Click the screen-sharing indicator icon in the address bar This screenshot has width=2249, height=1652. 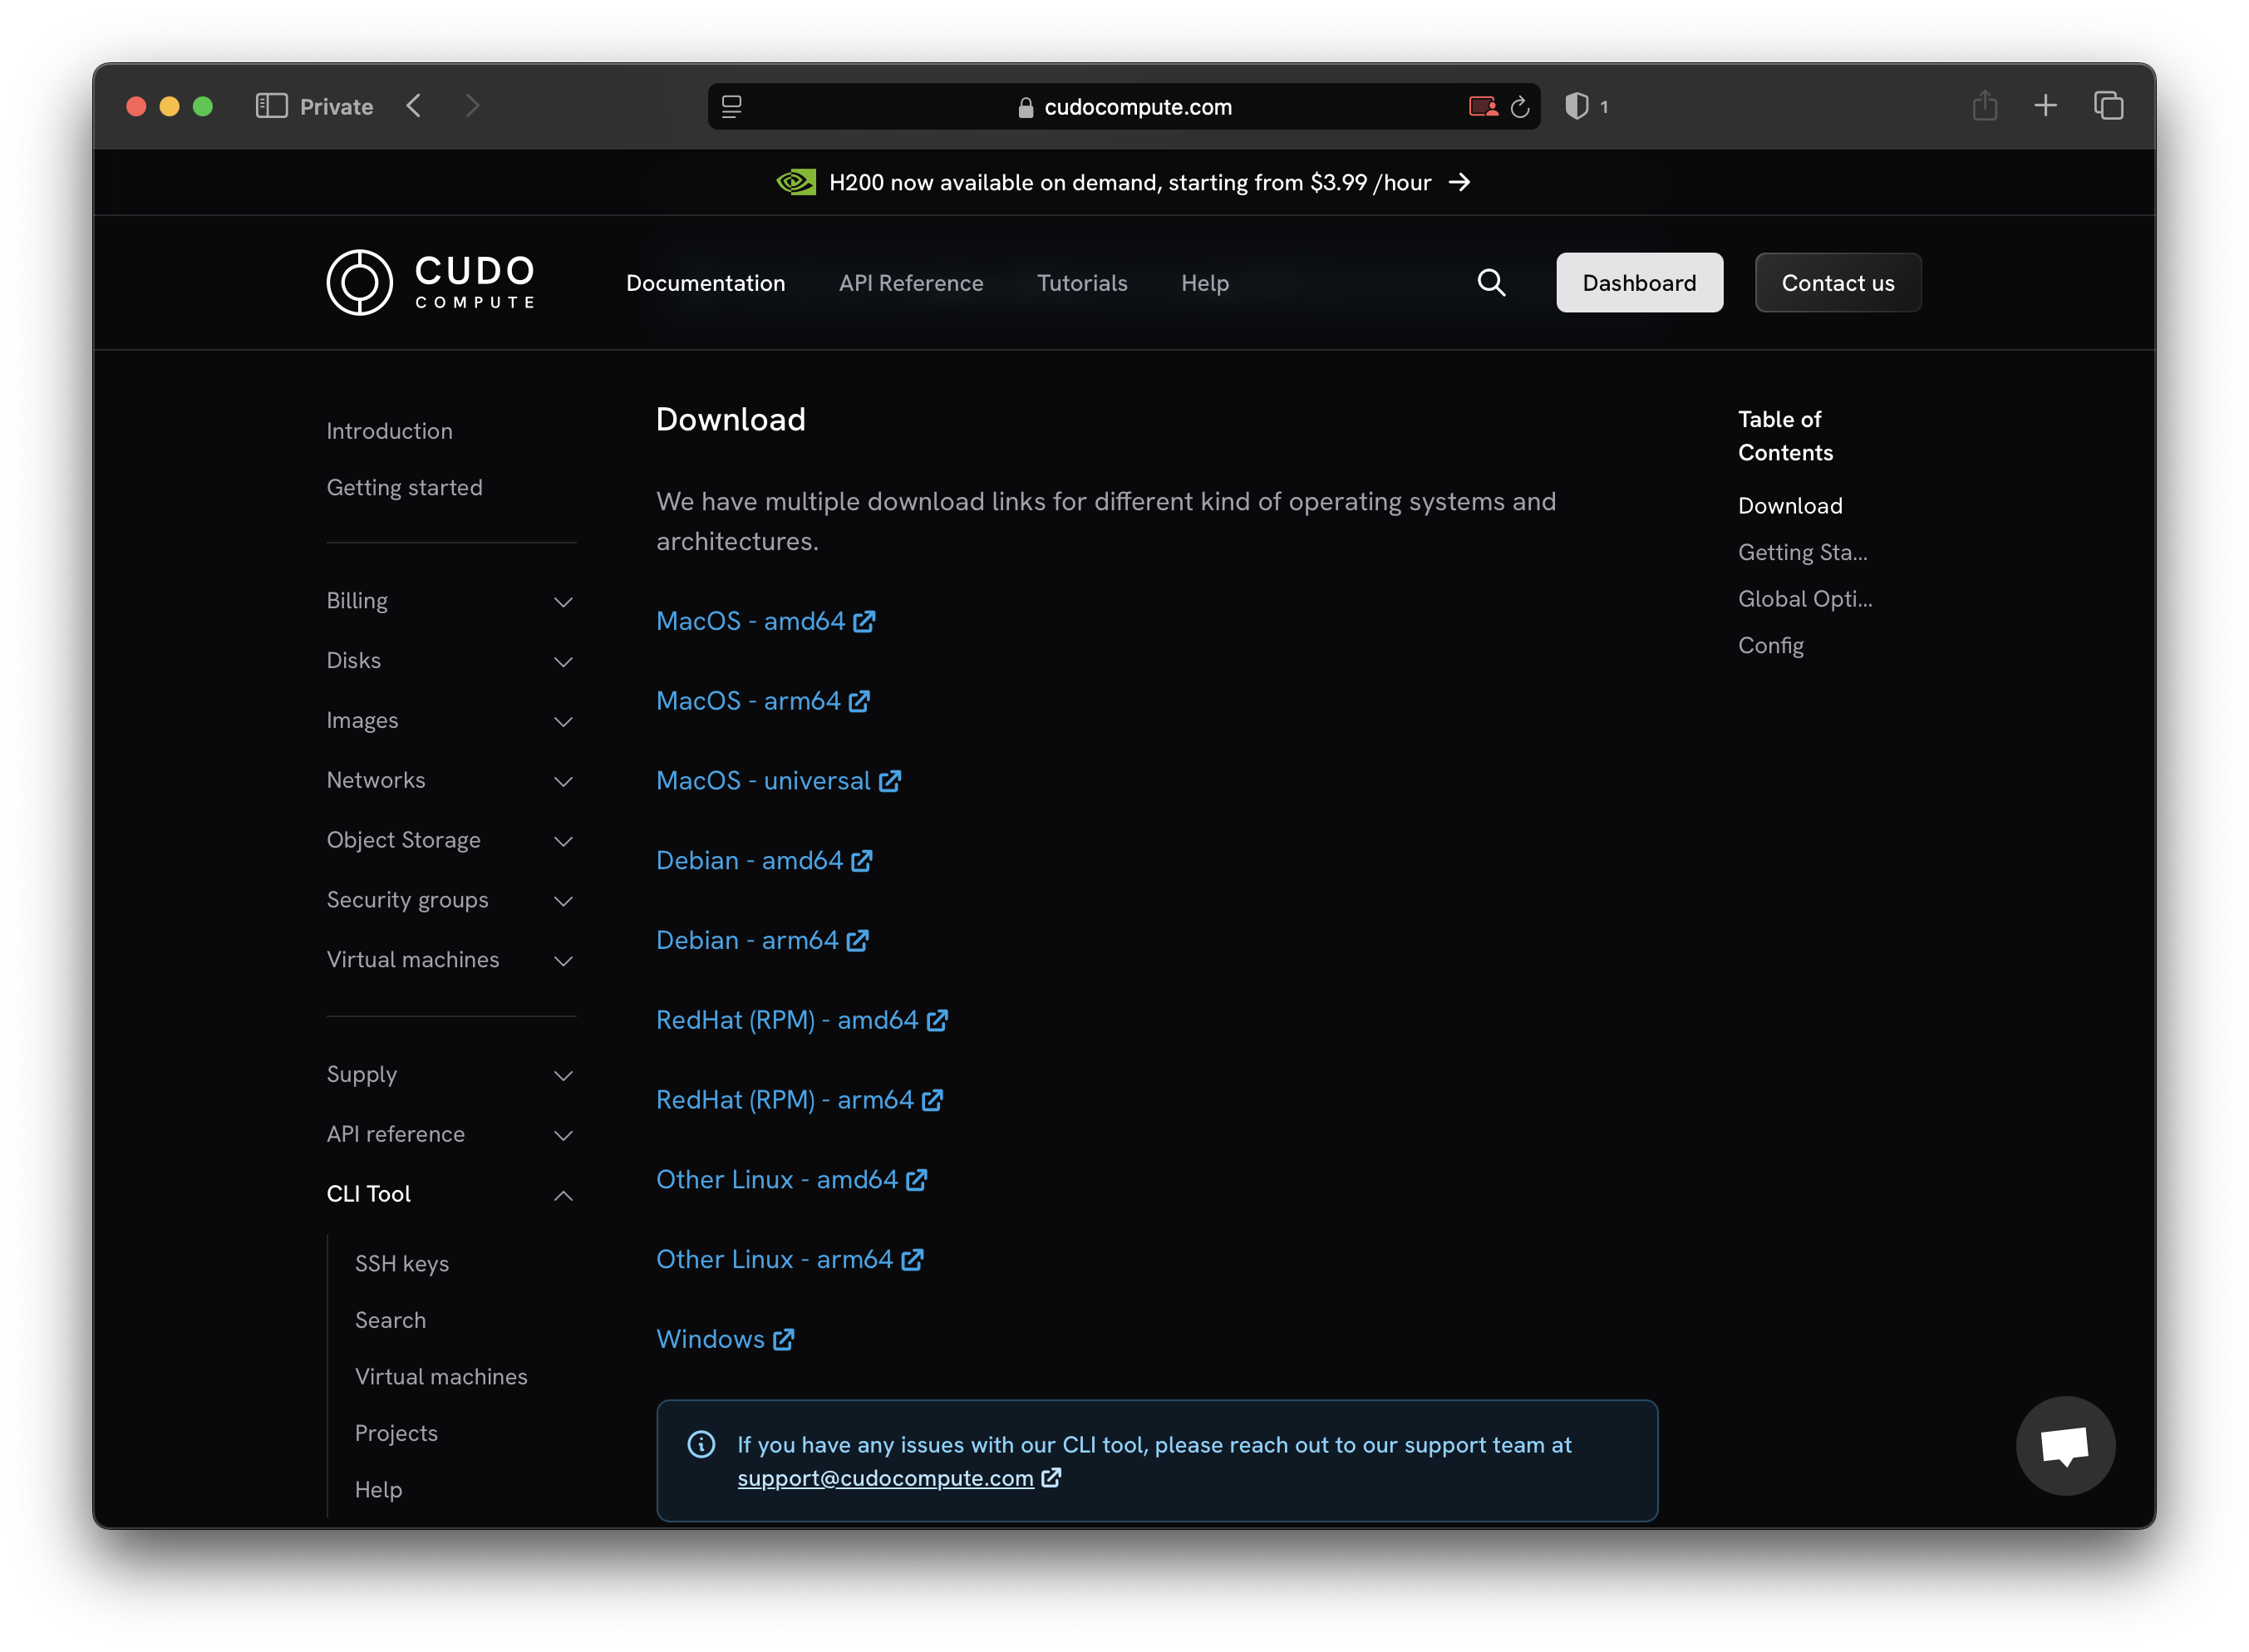click(x=1483, y=106)
